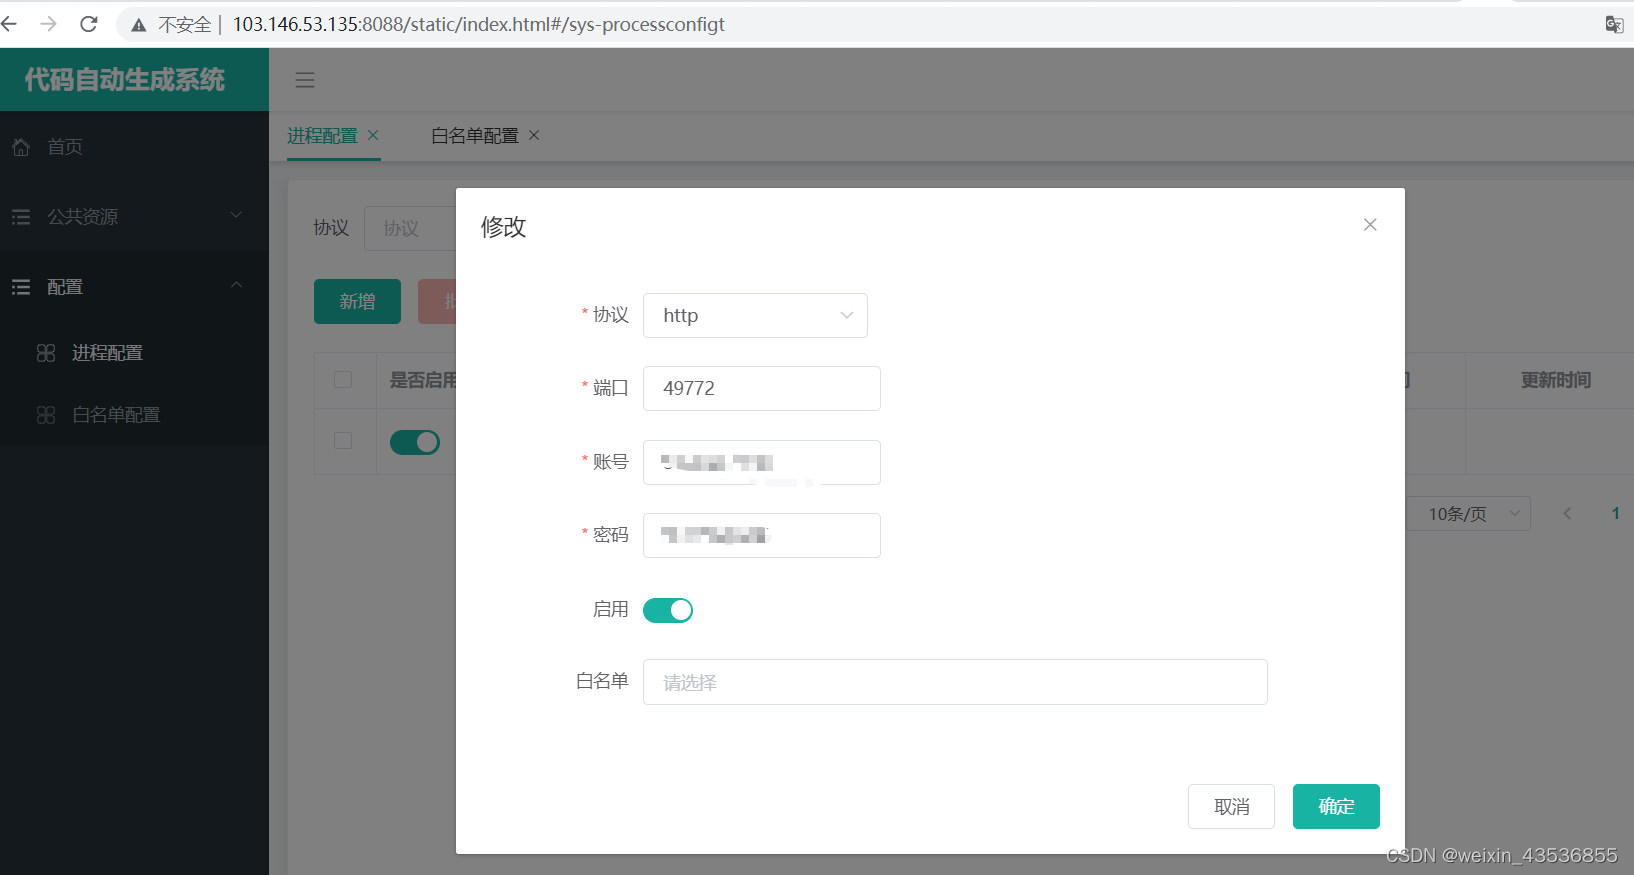Click the 端口 input field
The width and height of the screenshot is (1634, 875).
(762, 388)
